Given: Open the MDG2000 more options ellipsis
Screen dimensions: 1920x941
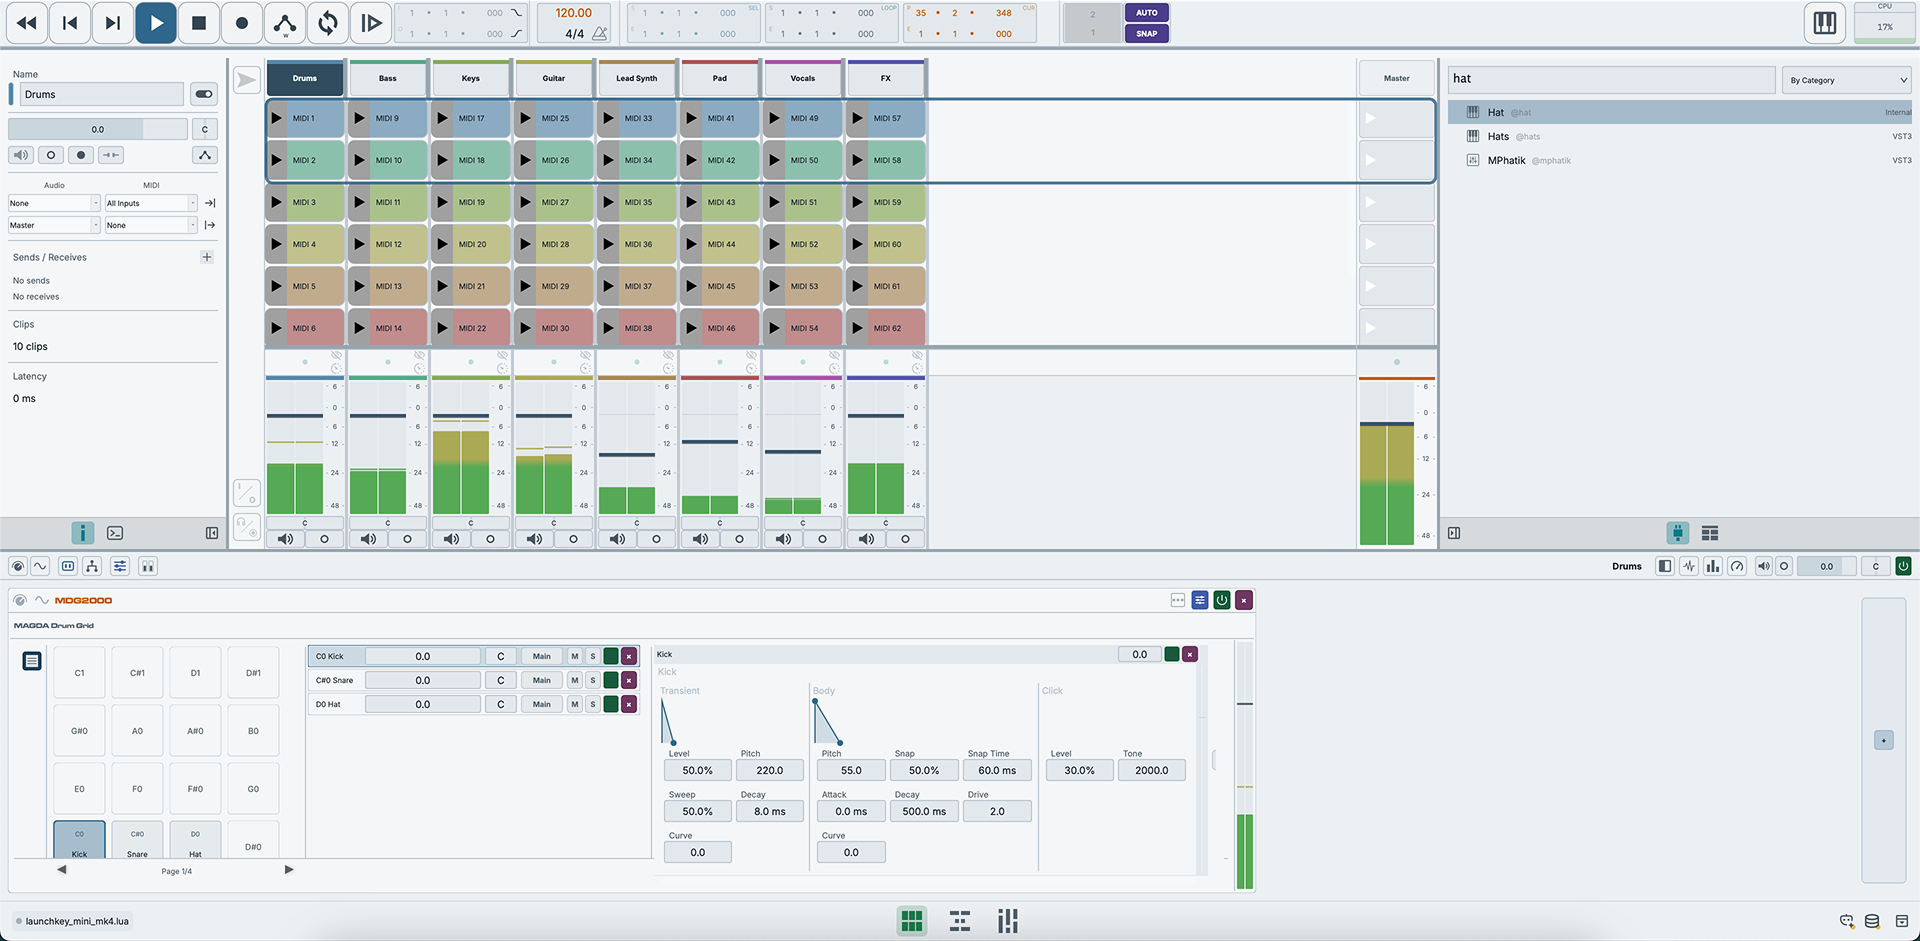Looking at the screenshot, I should point(1178,600).
